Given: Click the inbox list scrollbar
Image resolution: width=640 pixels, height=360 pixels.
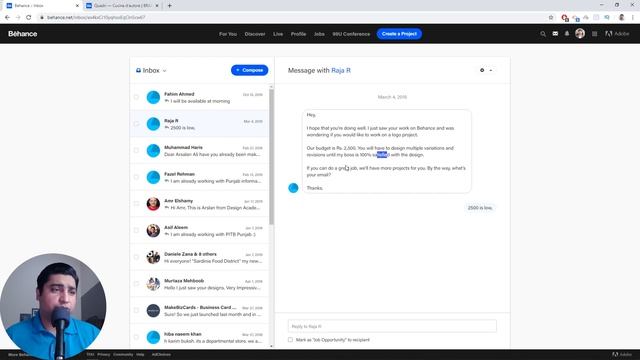Looking at the screenshot, I should coord(271,157).
